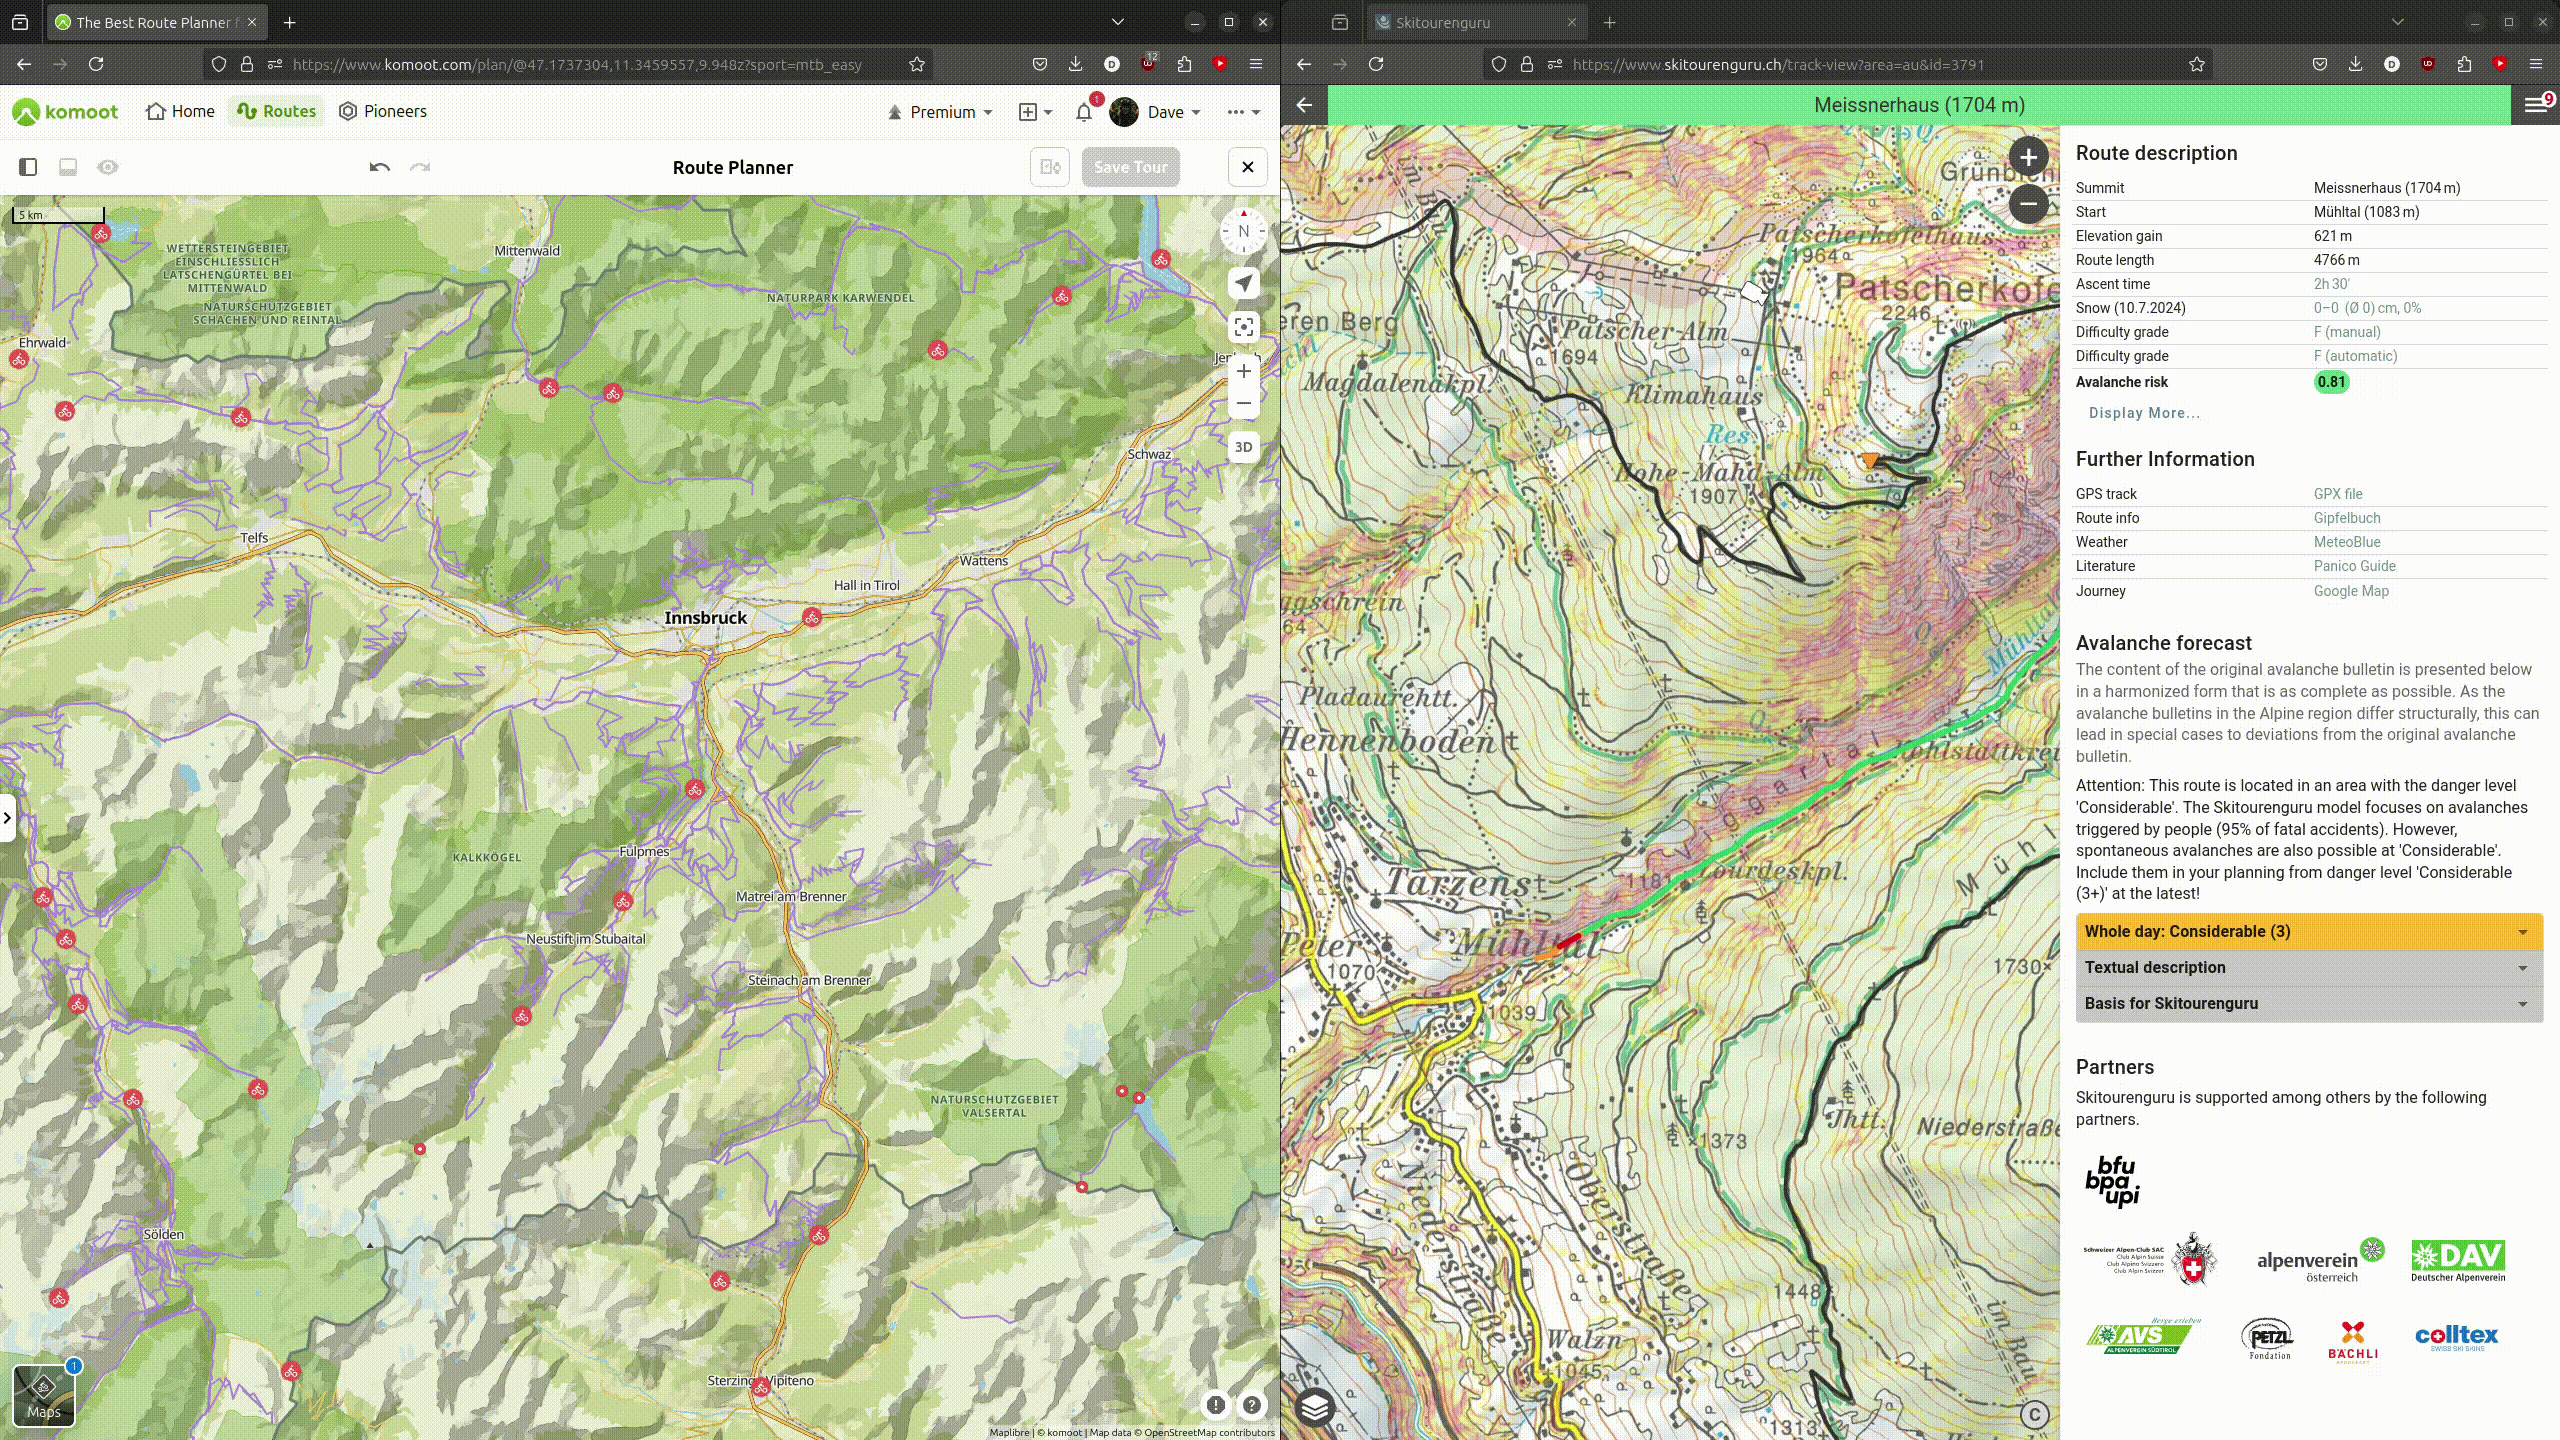Open komoot map help question icon
This screenshot has height=1440, width=2560.
[1252, 1405]
